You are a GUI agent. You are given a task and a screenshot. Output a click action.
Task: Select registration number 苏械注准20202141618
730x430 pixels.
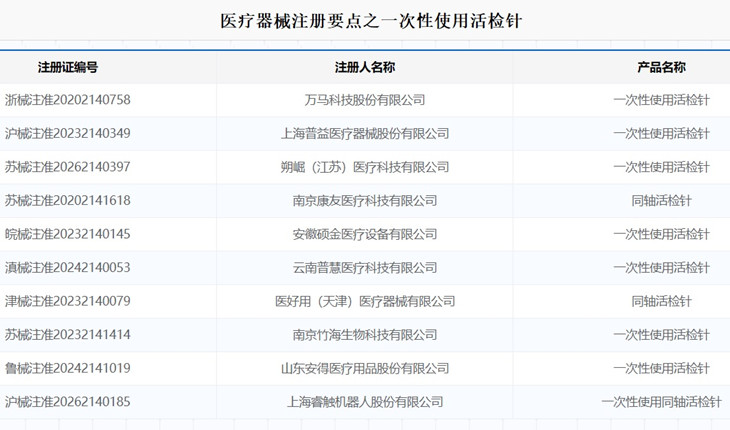point(68,200)
